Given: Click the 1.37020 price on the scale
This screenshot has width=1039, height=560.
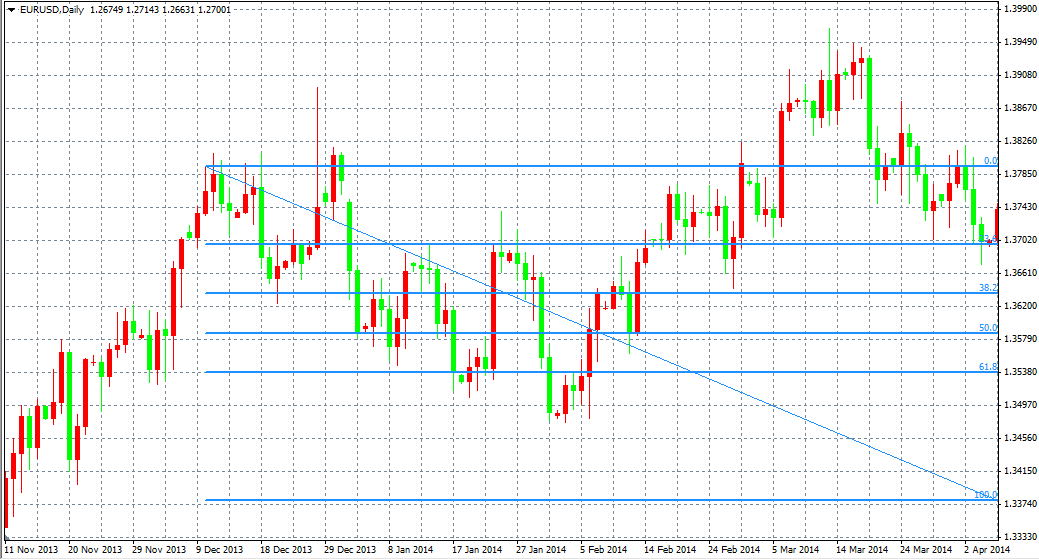Looking at the screenshot, I should tap(1018, 240).
